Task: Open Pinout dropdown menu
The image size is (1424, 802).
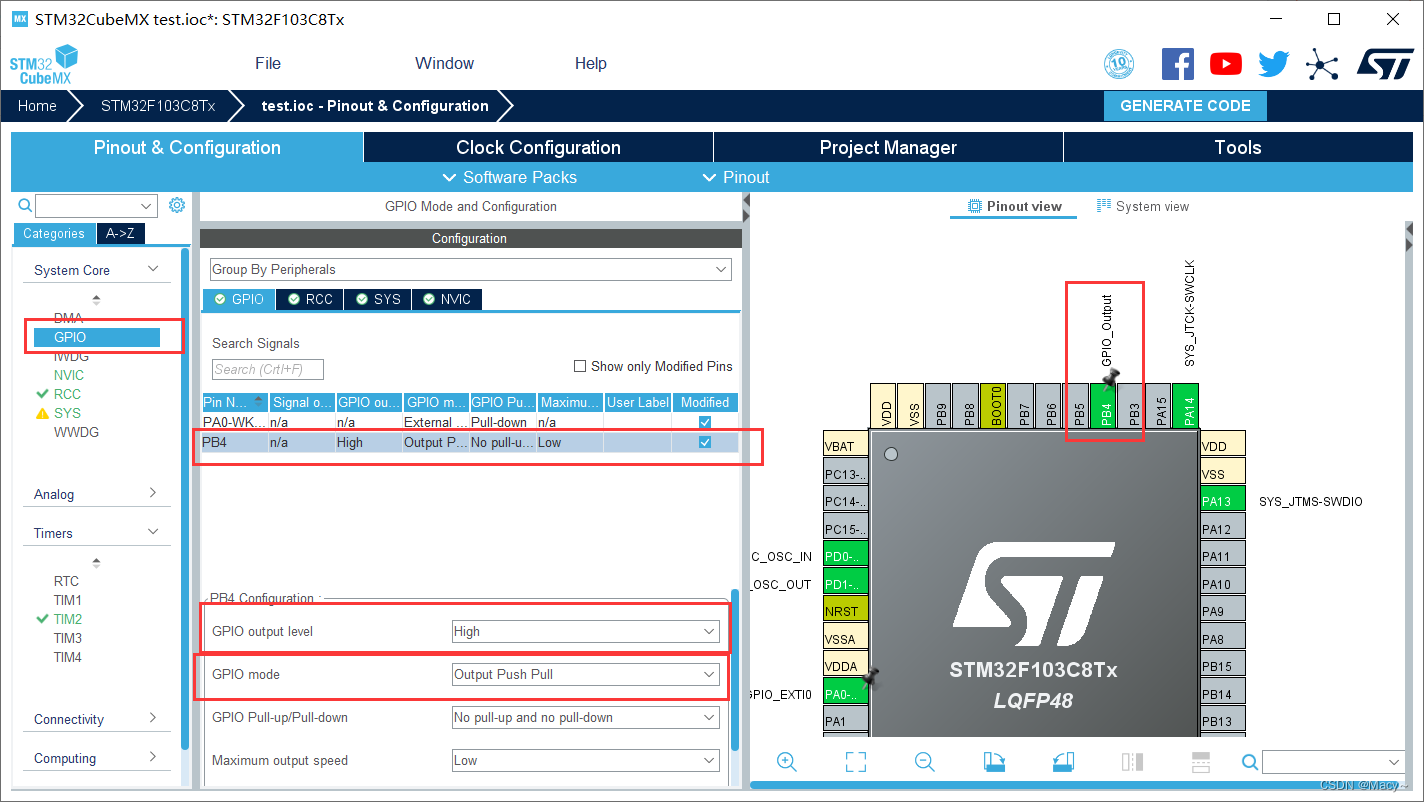Action: click(735, 177)
